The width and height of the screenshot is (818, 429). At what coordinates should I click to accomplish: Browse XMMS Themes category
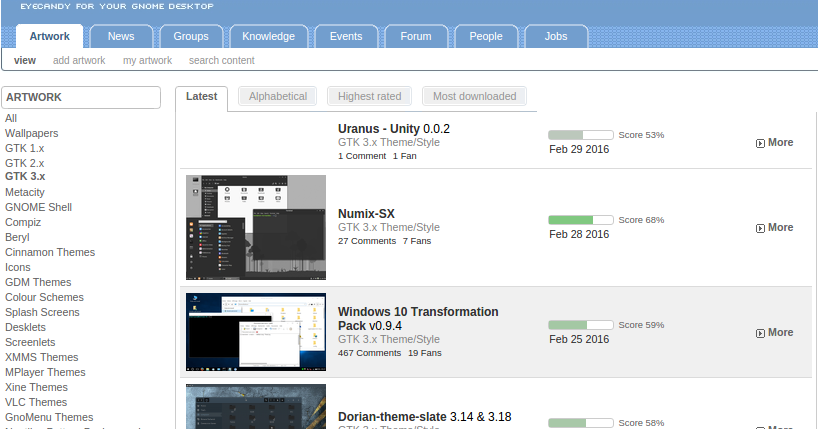click(x=42, y=358)
